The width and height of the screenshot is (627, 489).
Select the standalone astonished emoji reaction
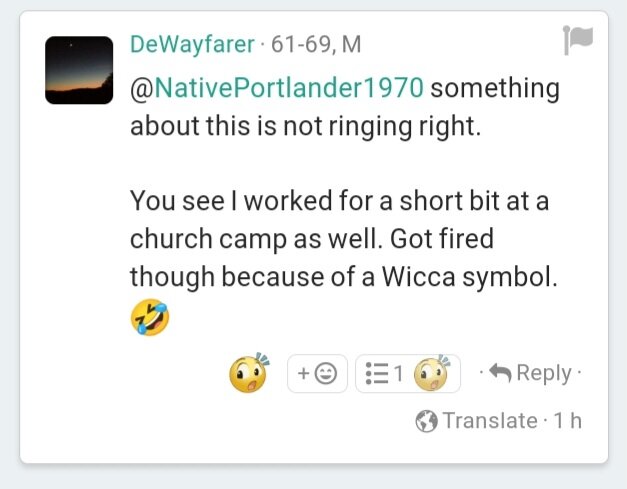[x=249, y=373]
